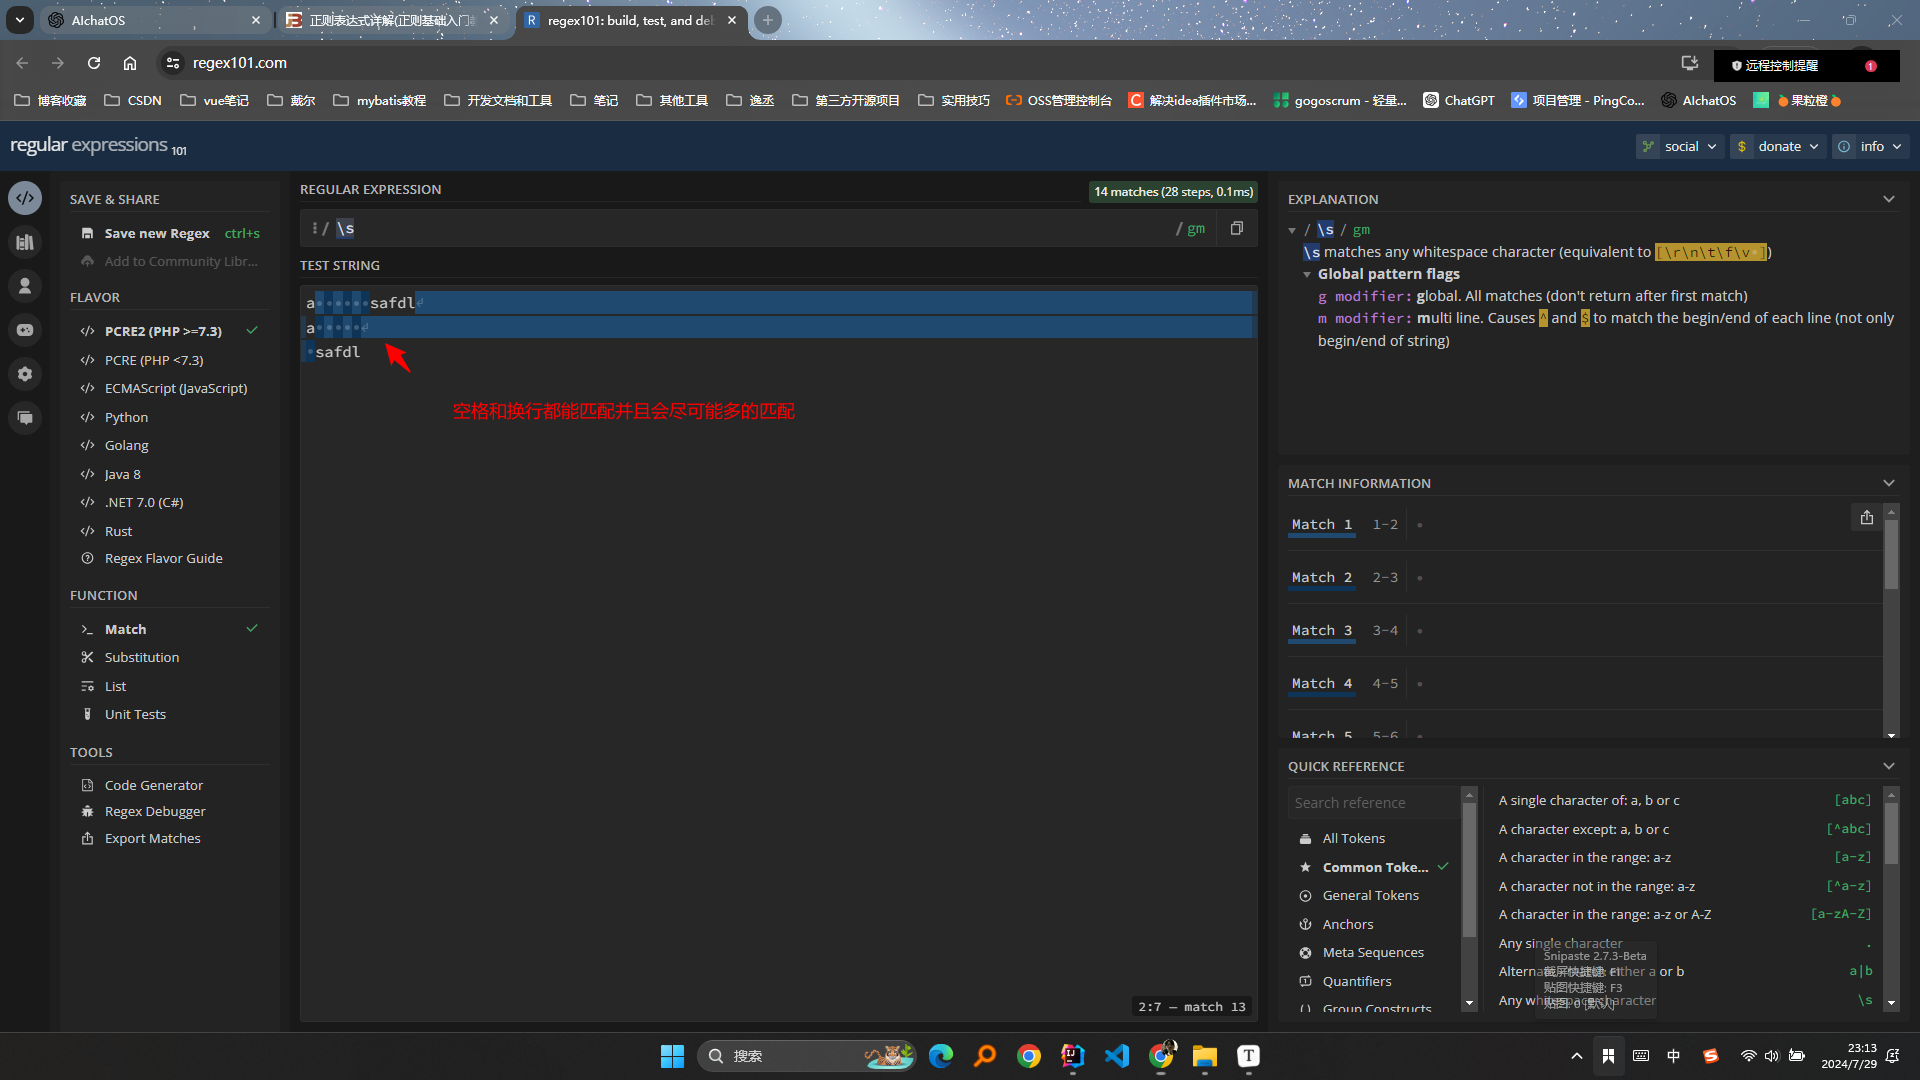This screenshot has width=1920, height=1080.
Task: Open the regex library sidebar icon
Action: coord(25,242)
